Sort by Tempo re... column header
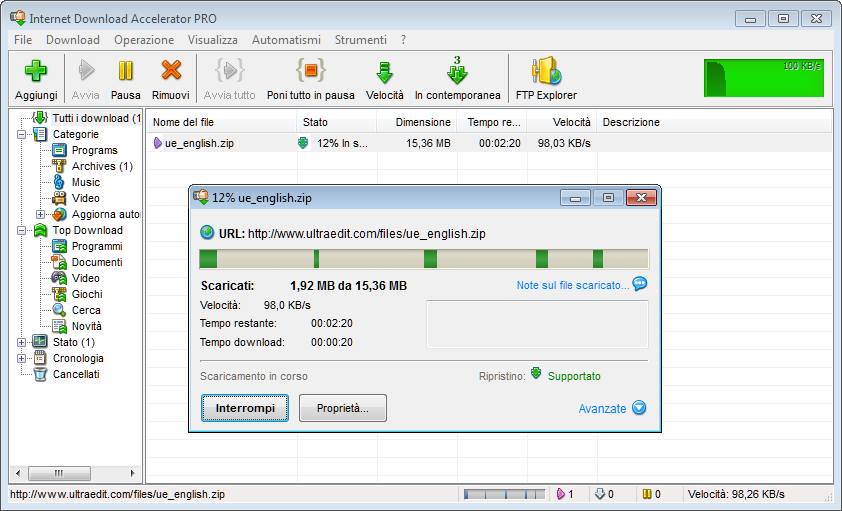The image size is (842, 511). click(492, 122)
